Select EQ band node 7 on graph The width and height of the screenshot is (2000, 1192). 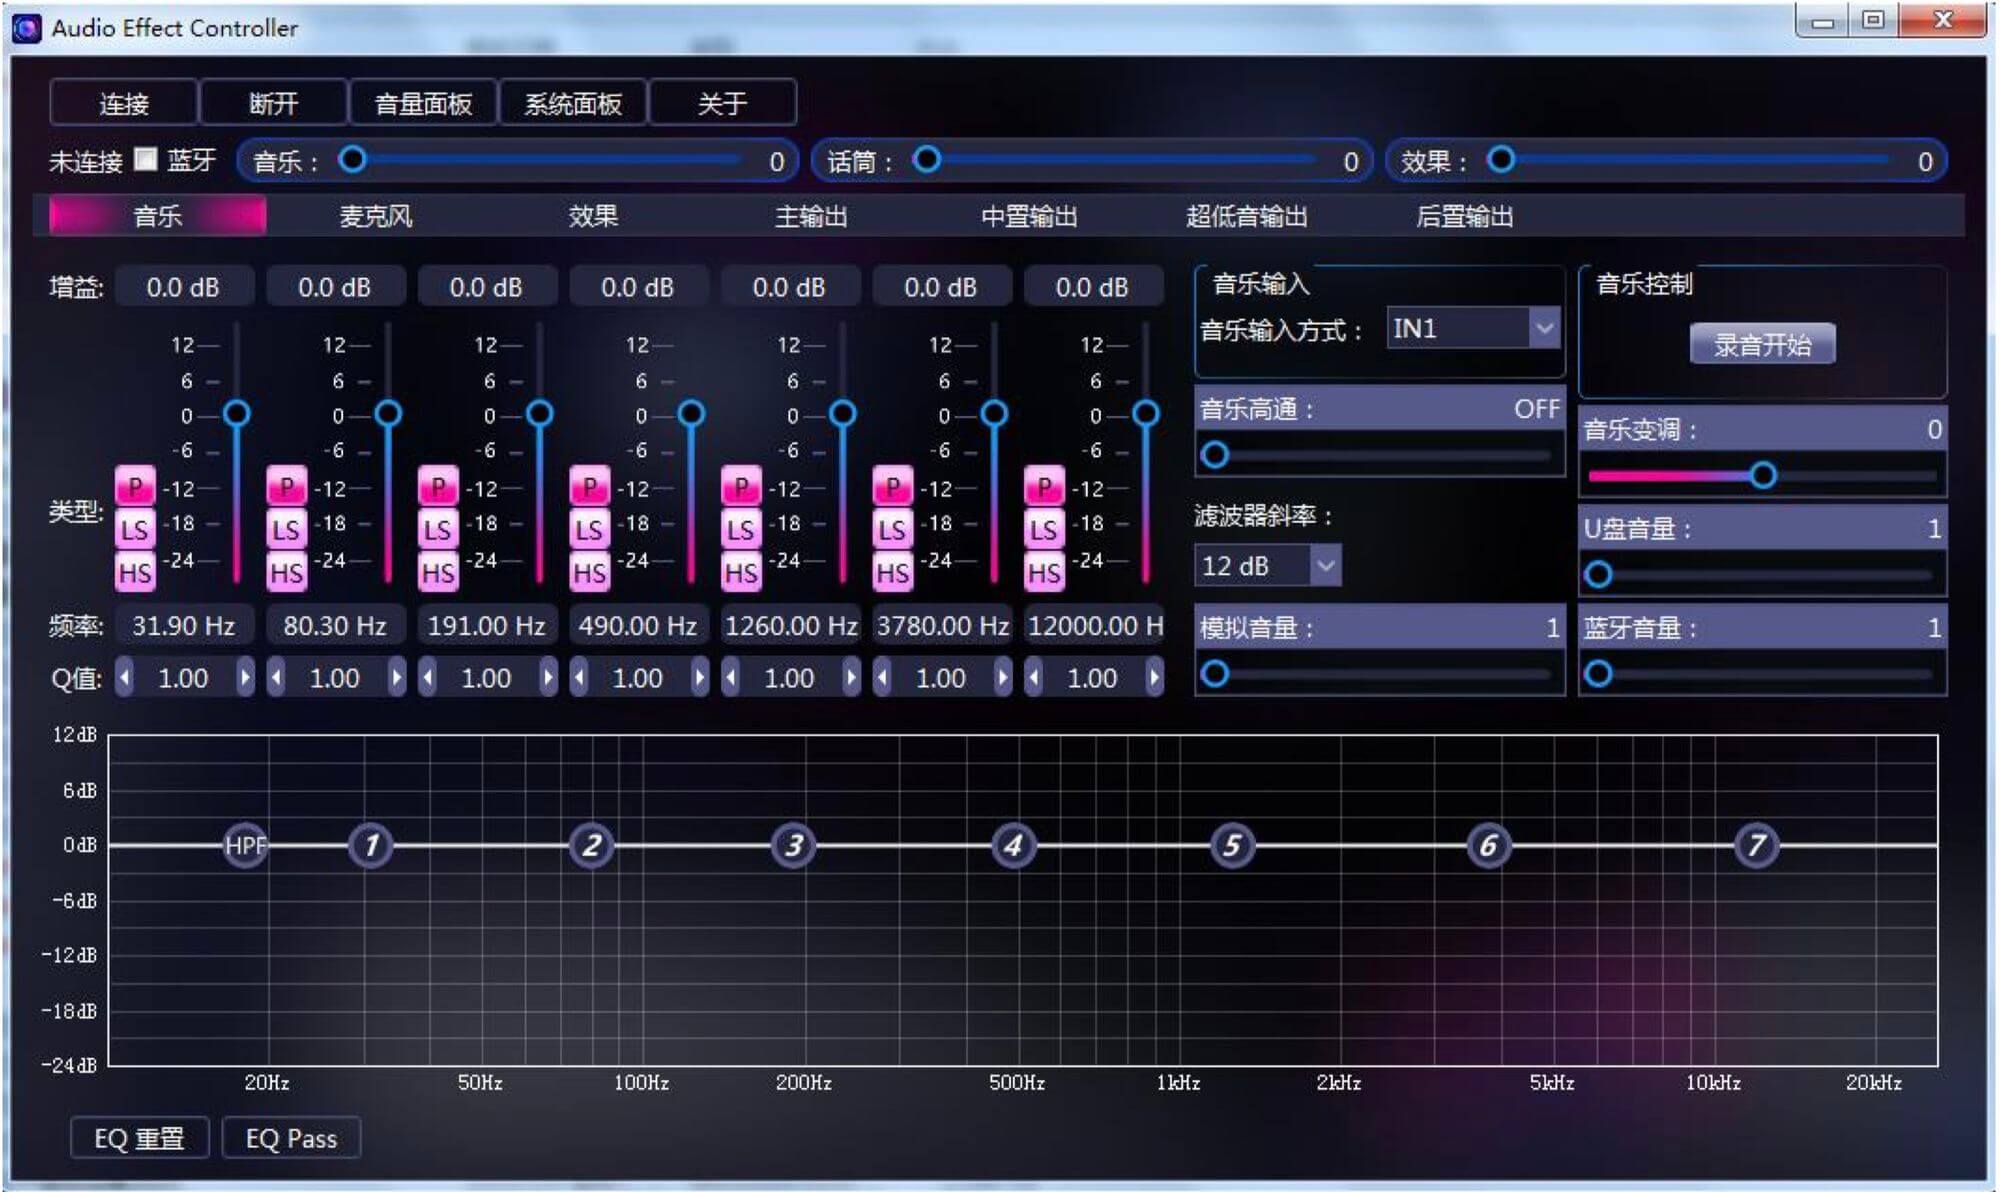point(1756,846)
